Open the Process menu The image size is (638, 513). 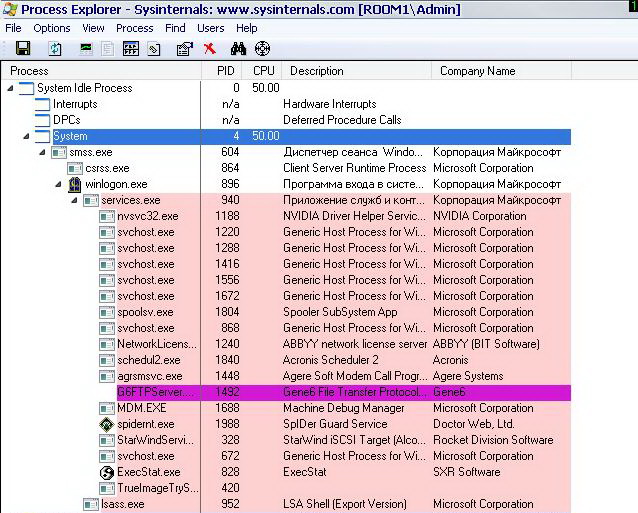tap(135, 28)
